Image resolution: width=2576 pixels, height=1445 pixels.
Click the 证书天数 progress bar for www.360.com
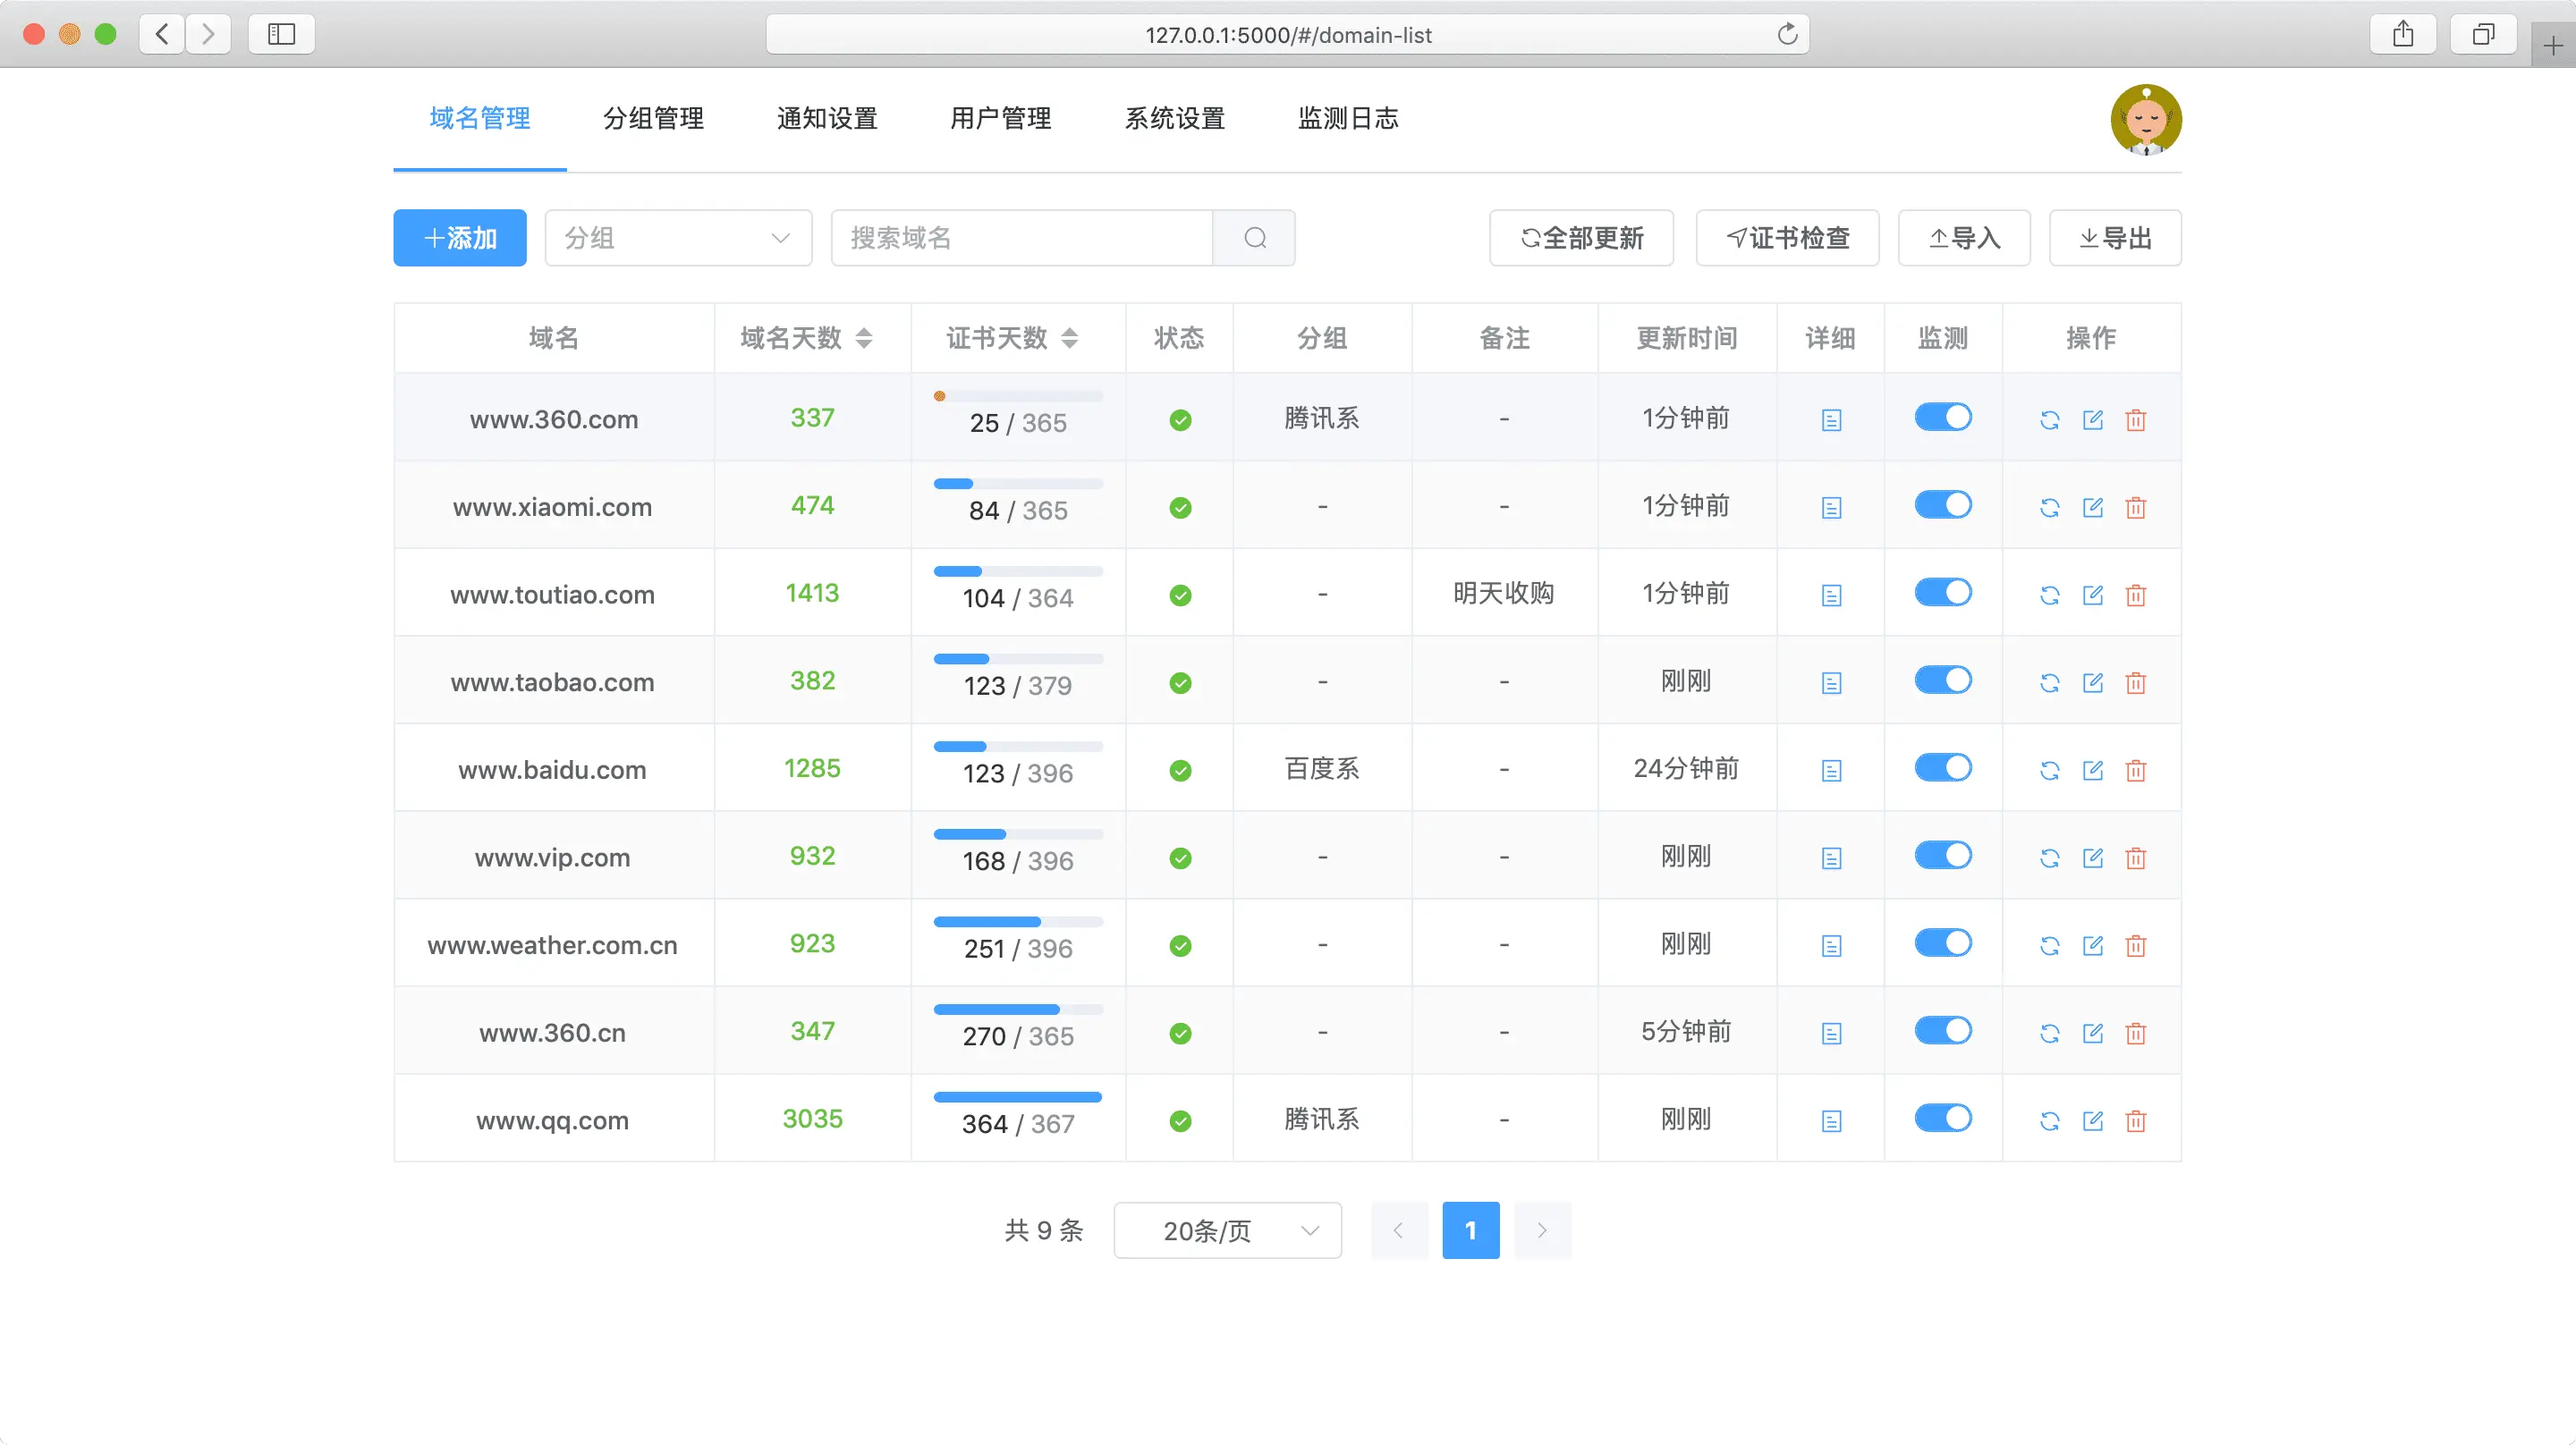[1015, 394]
